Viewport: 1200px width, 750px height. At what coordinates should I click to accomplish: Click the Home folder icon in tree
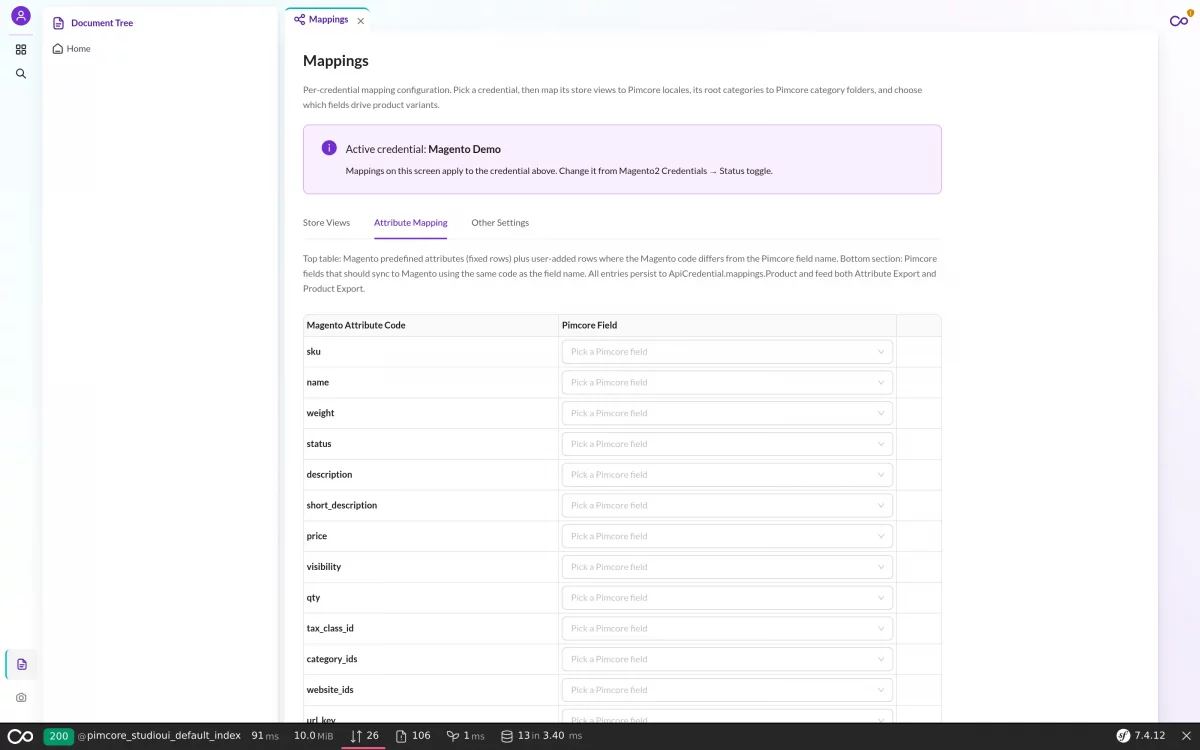(58, 48)
